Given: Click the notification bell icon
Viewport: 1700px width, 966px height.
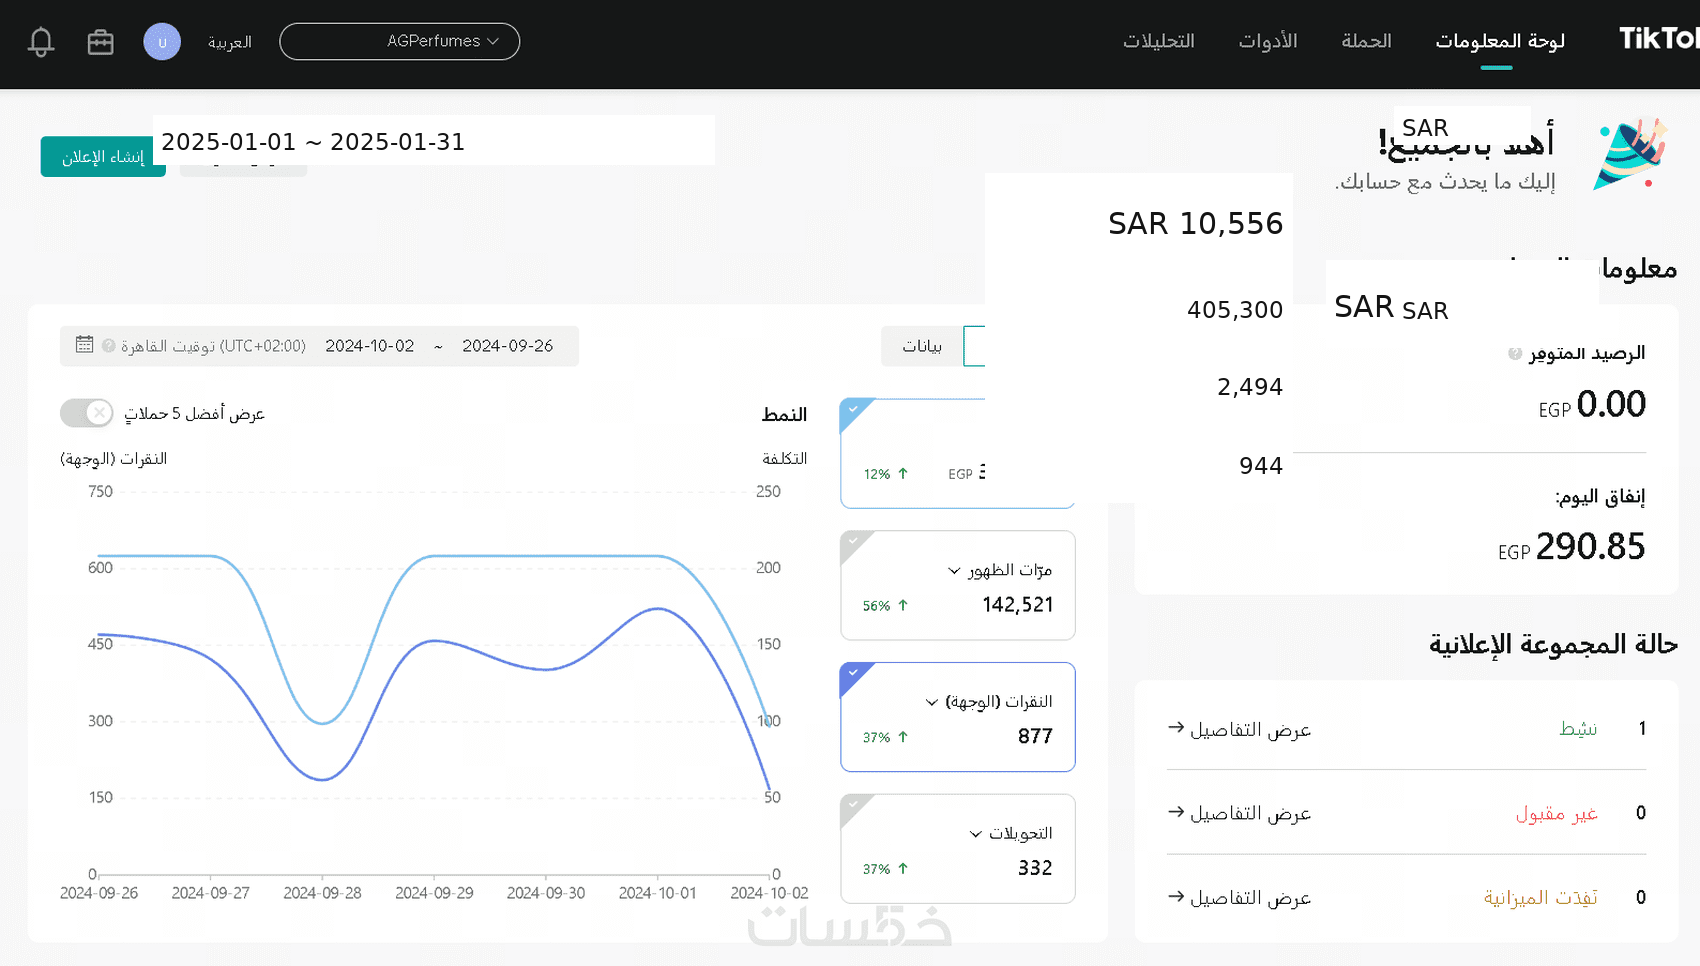Looking at the screenshot, I should 41,42.
